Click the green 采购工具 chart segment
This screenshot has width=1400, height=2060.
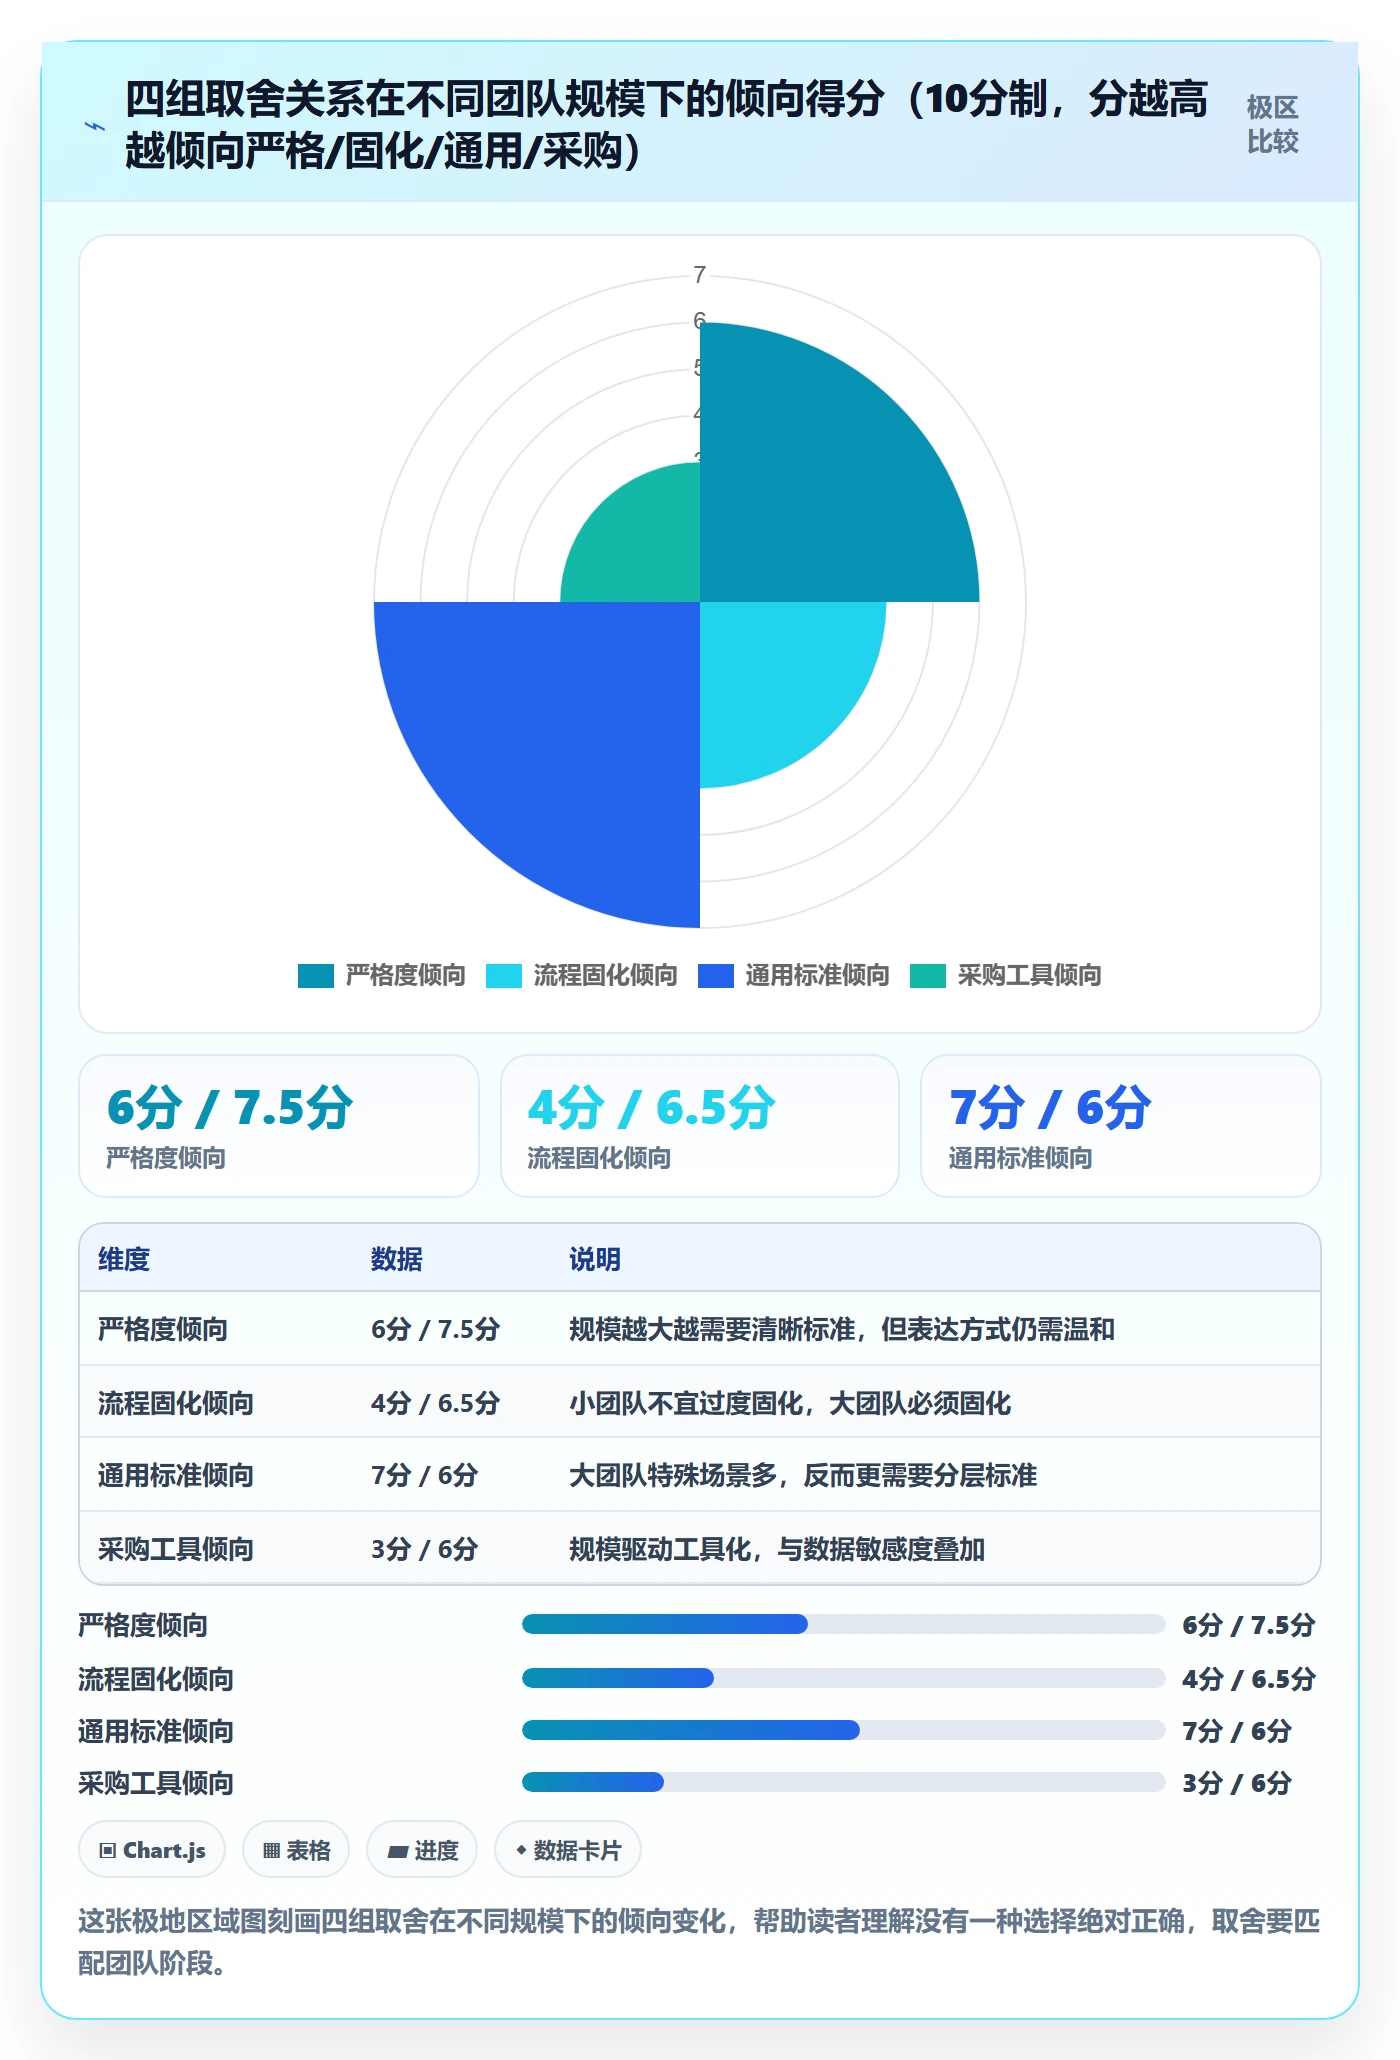[x=645, y=545]
